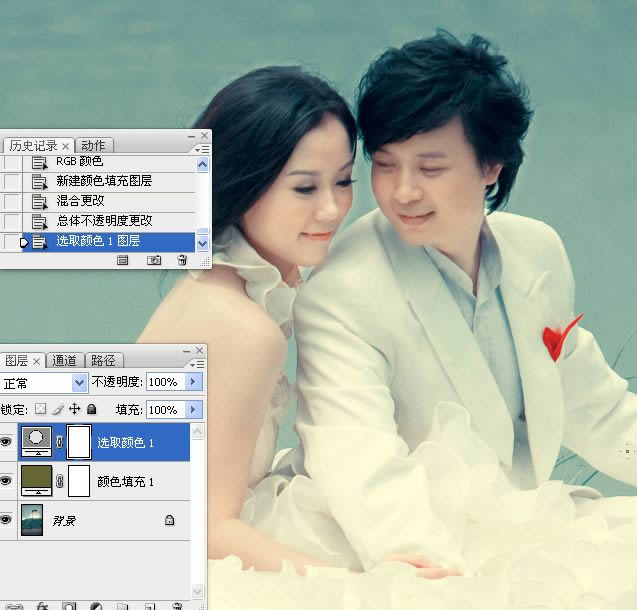Image resolution: width=637 pixels, height=610 pixels.
Task: Select the 混合更改 history state
Action: (80, 201)
